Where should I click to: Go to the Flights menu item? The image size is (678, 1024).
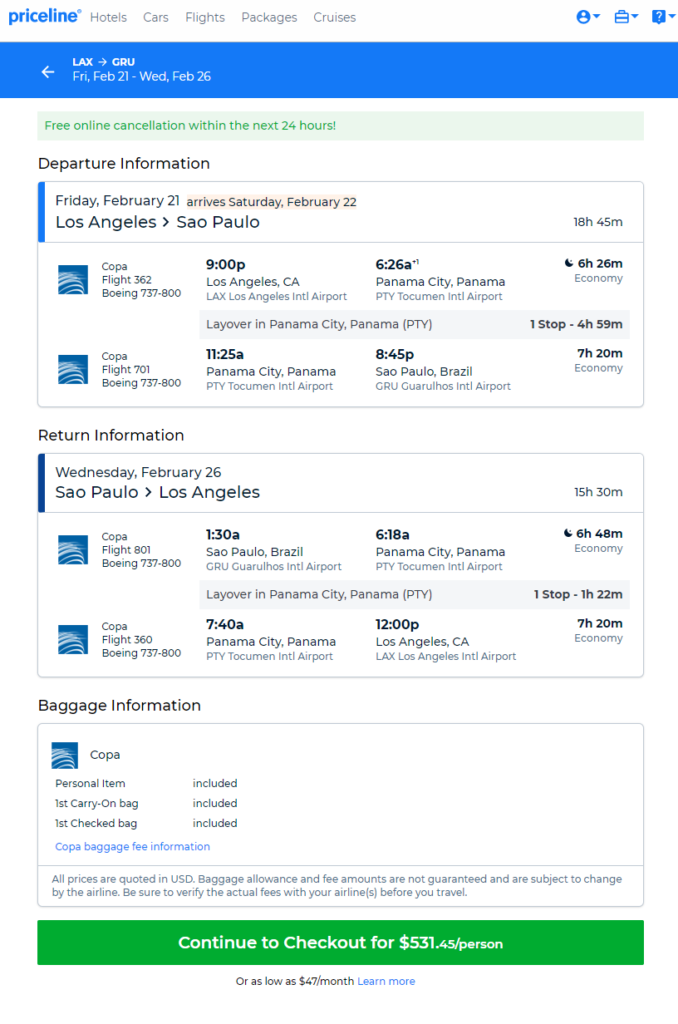click(205, 17)
